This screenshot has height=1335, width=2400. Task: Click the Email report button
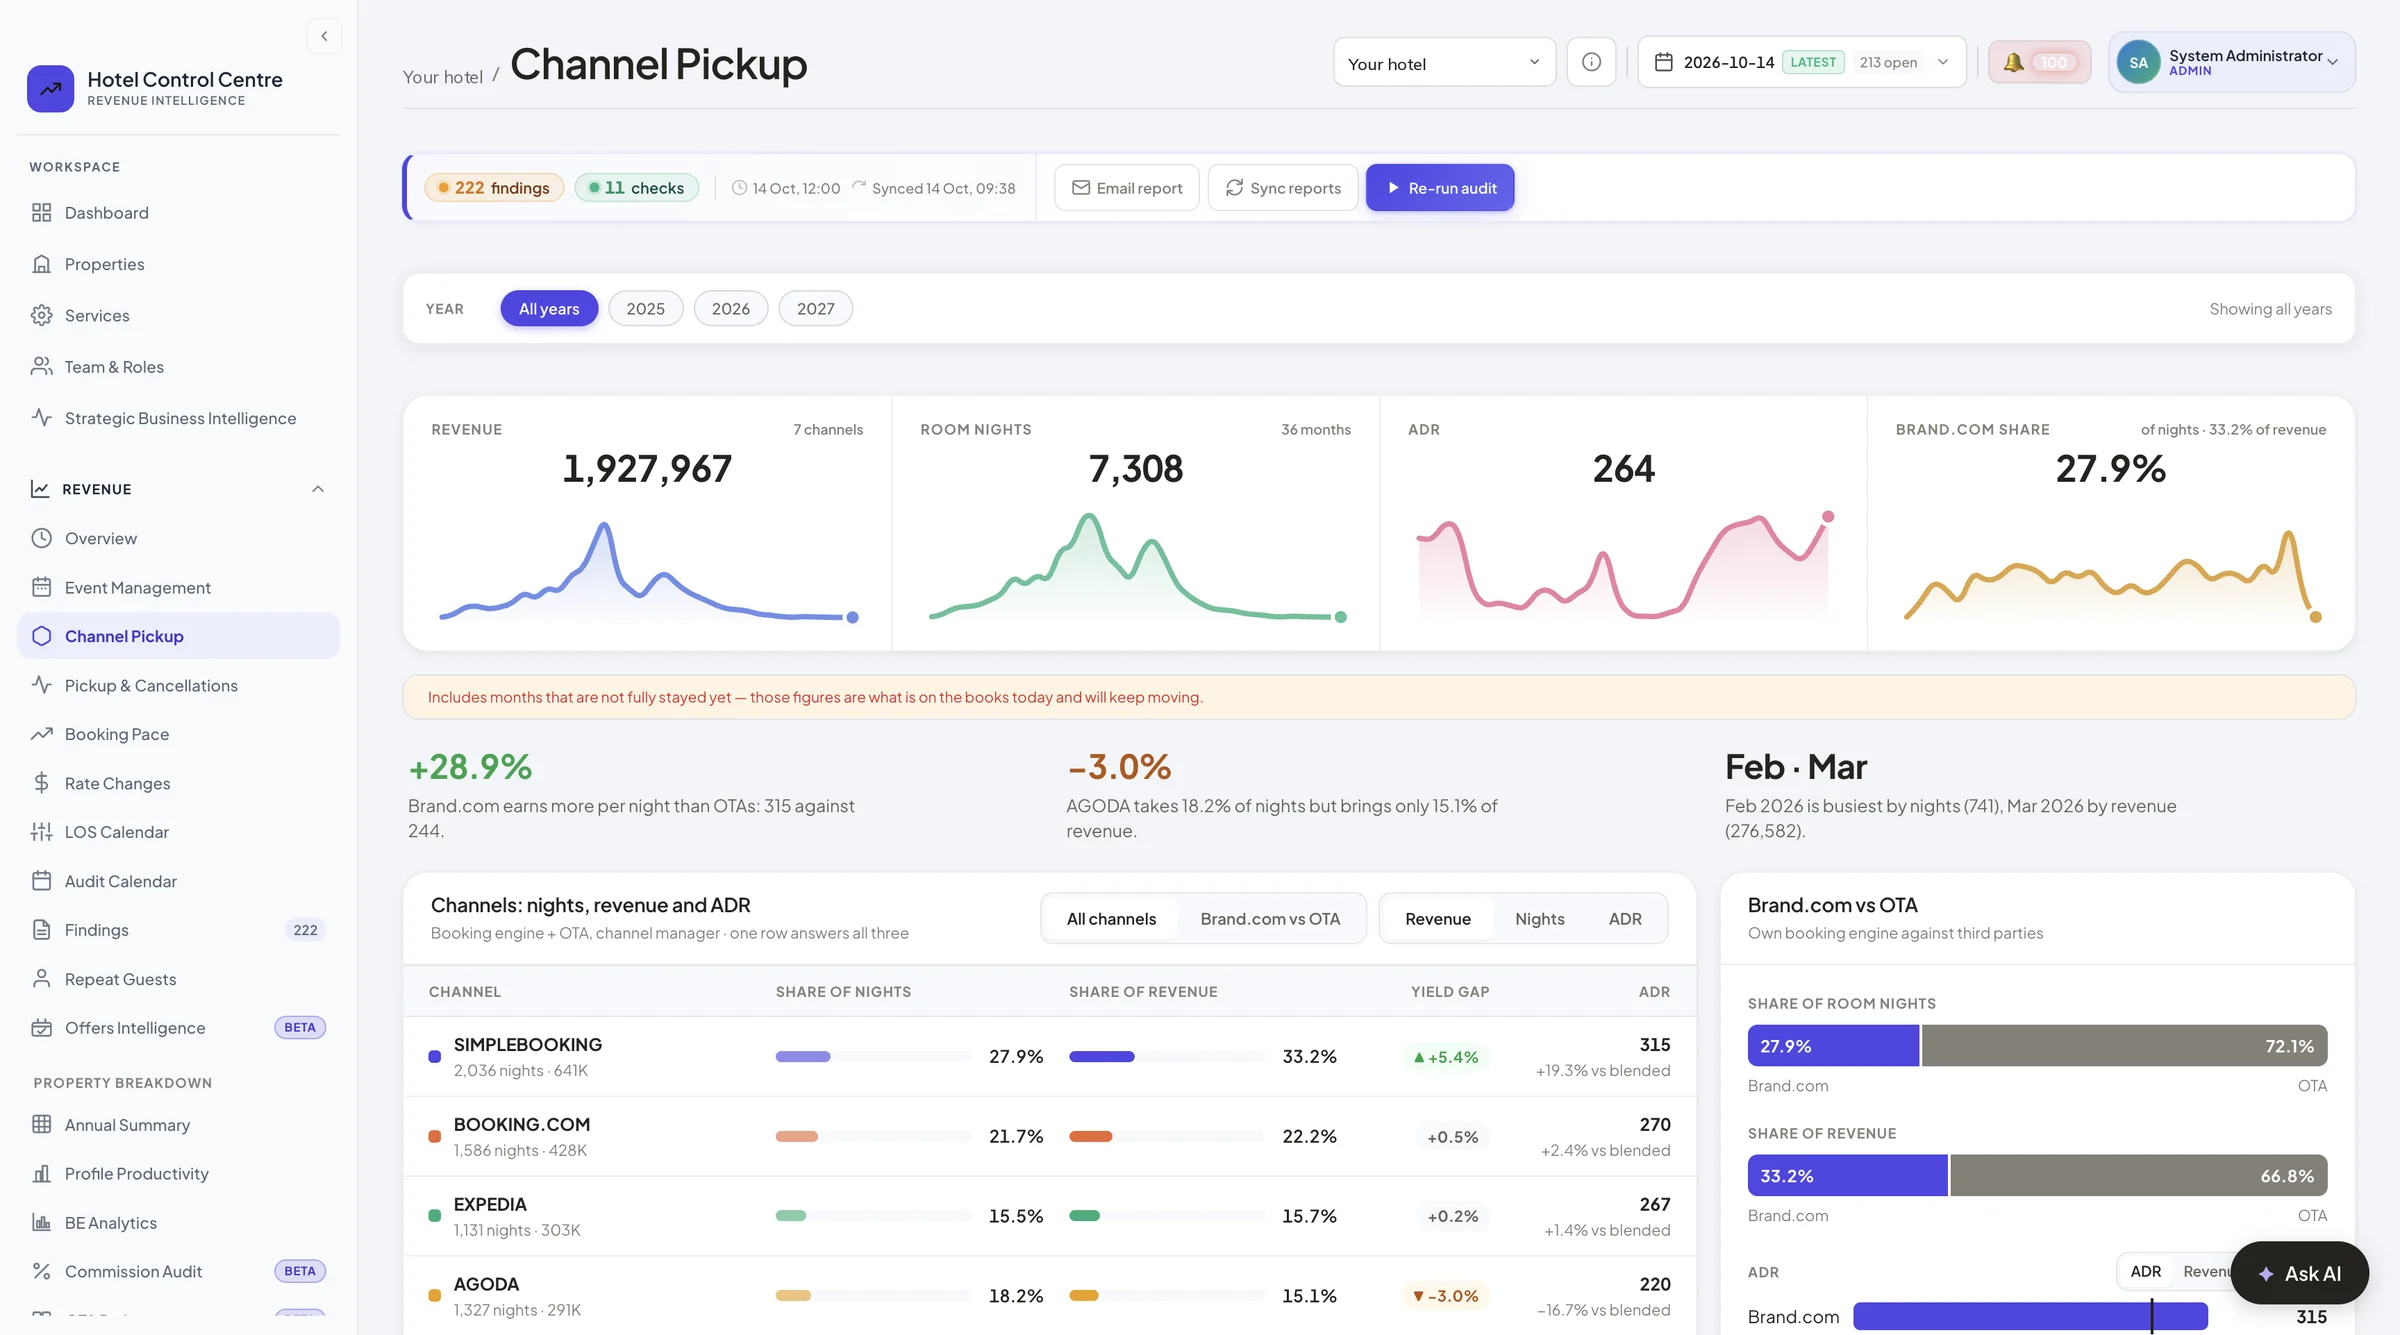[x=1127, y=187]
